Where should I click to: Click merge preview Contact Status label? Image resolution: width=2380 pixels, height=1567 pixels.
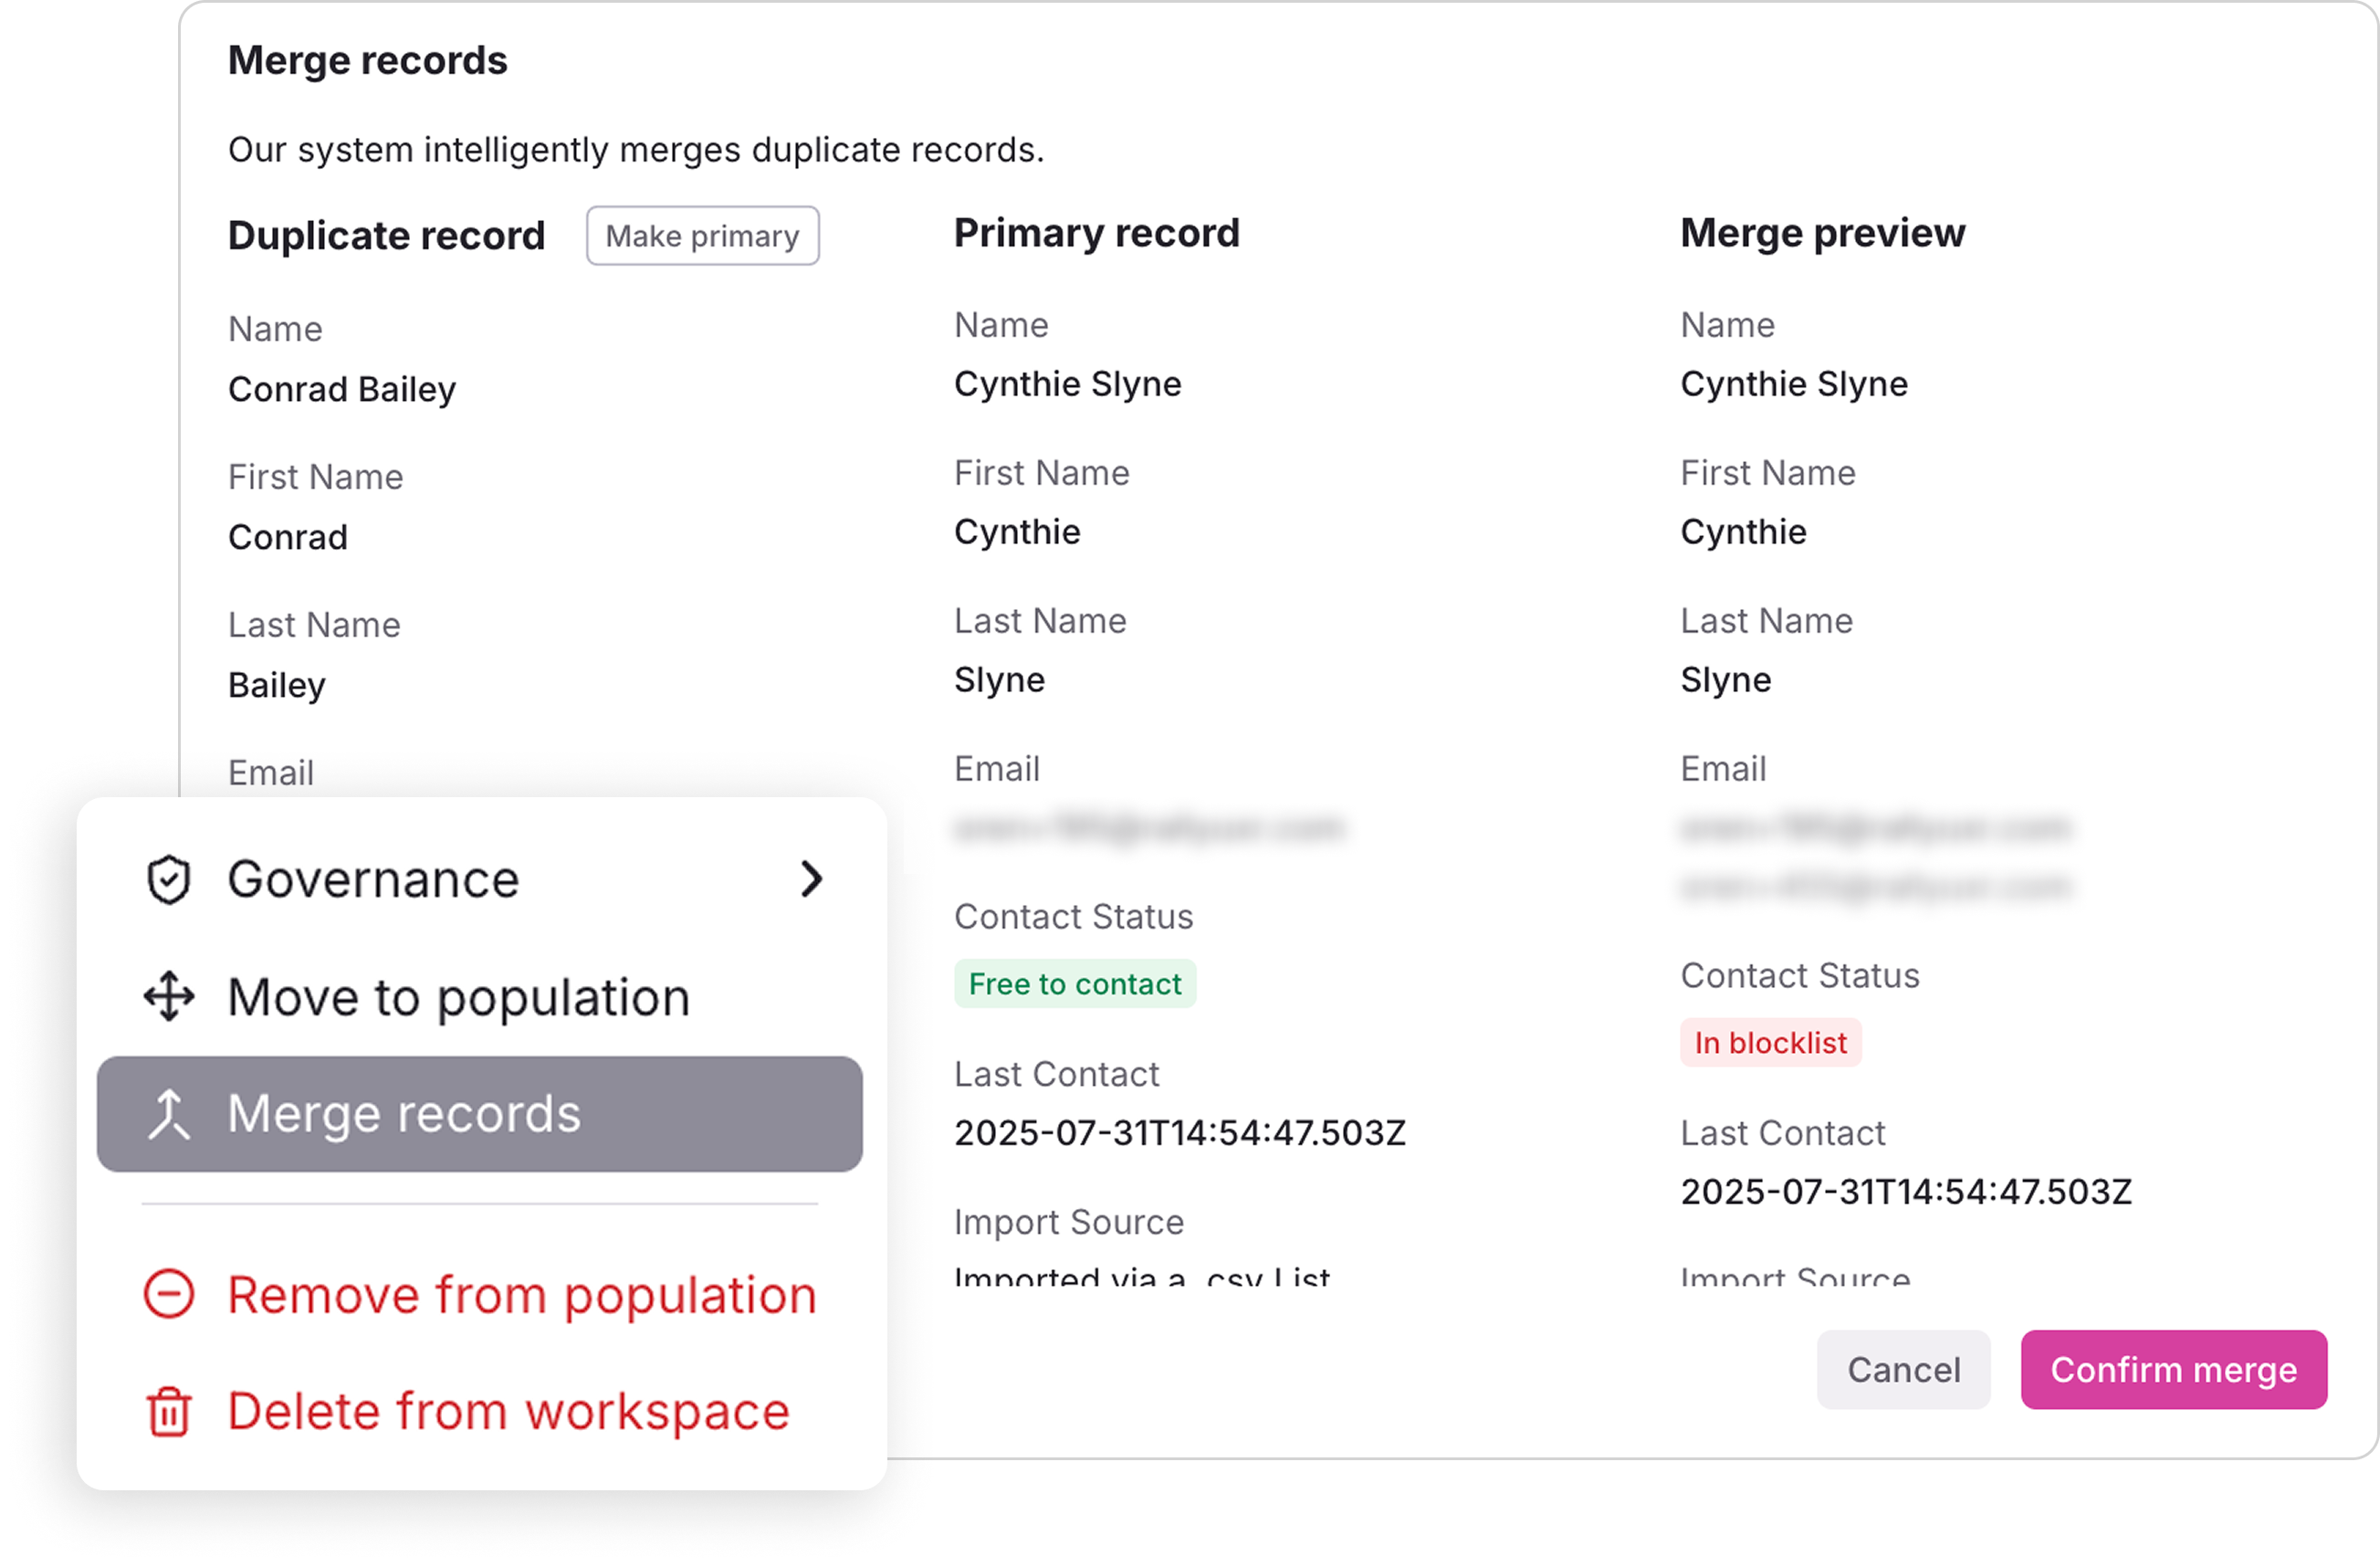pyautogui.click(x=1799, y=976)
